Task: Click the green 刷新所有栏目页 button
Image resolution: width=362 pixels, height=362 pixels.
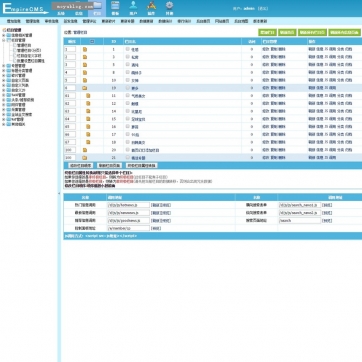Action: 312,32
